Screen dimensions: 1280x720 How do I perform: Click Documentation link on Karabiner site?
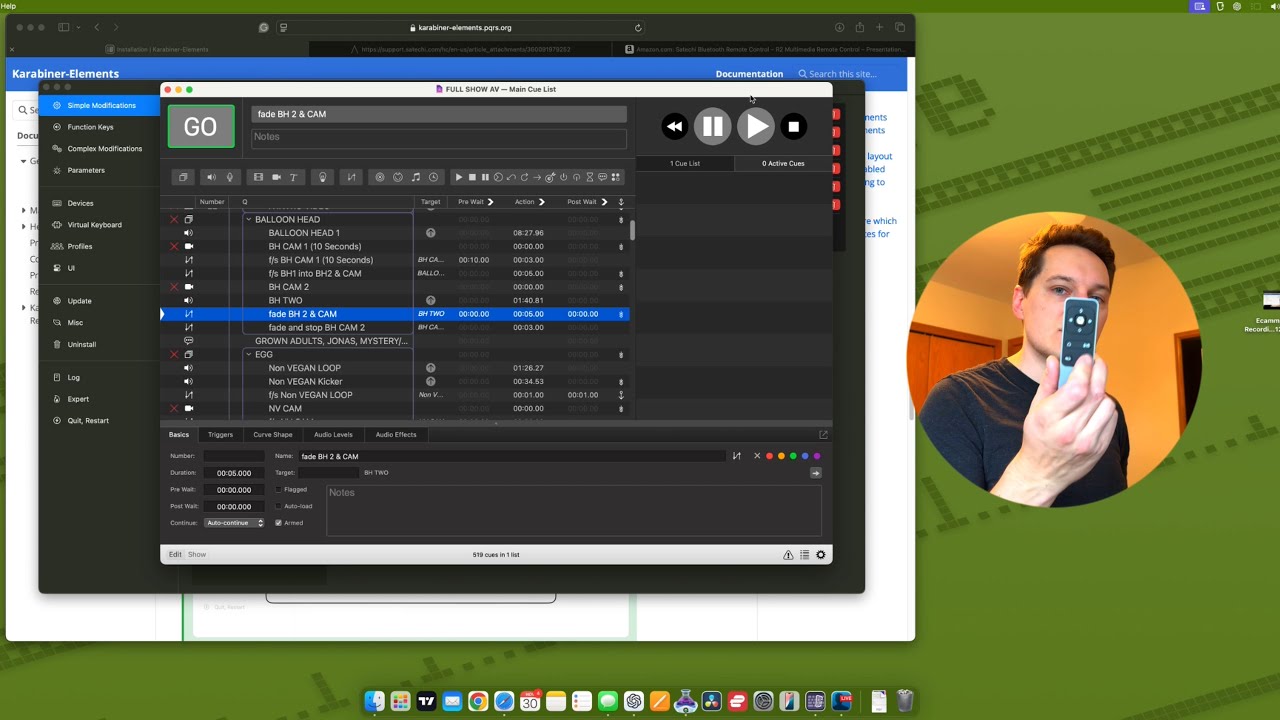[x=749, y=74]
